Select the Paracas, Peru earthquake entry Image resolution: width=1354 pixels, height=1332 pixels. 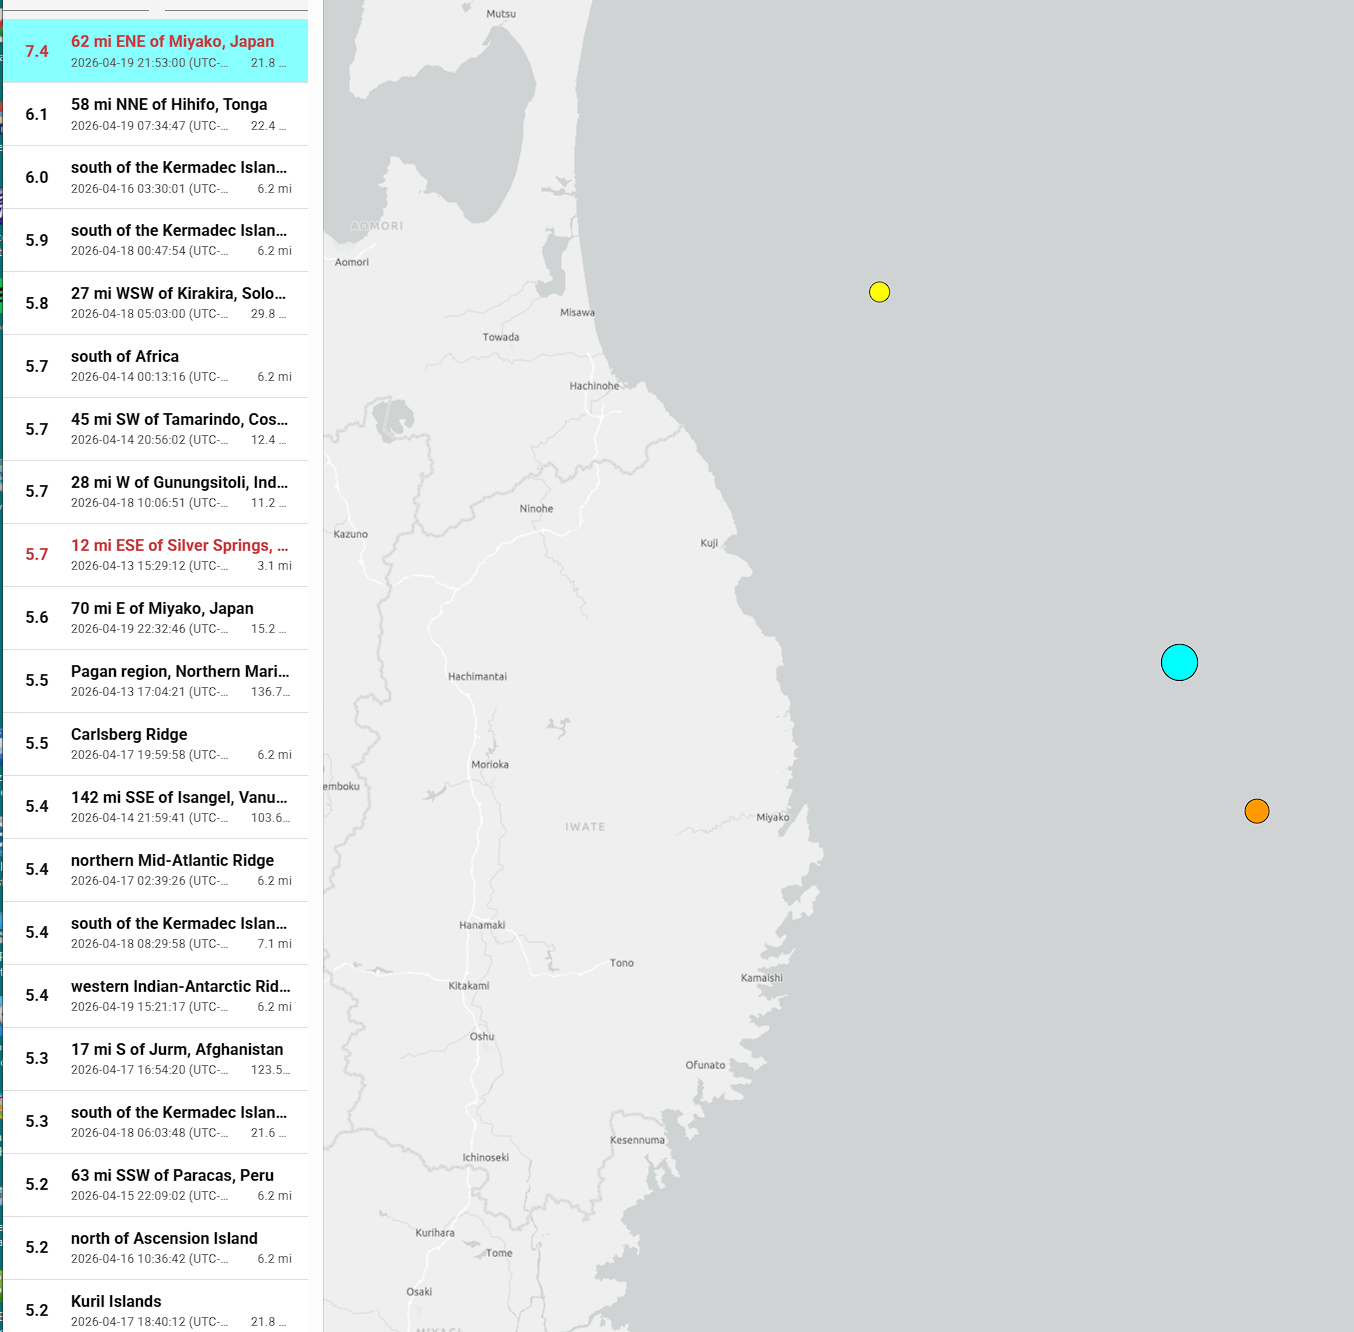pyautogui.click(x=172, y=1176)
